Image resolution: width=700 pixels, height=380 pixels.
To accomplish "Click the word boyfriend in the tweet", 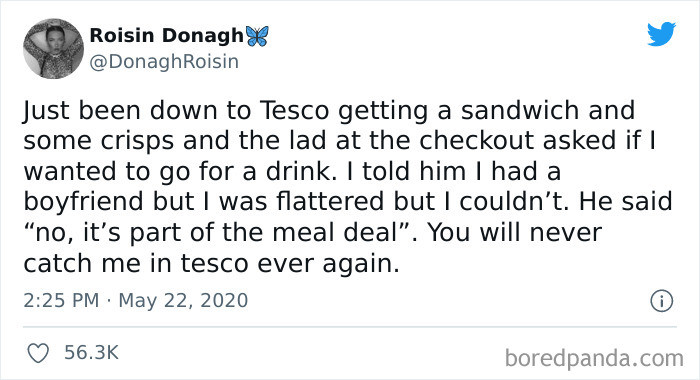I will click(83, 202).
